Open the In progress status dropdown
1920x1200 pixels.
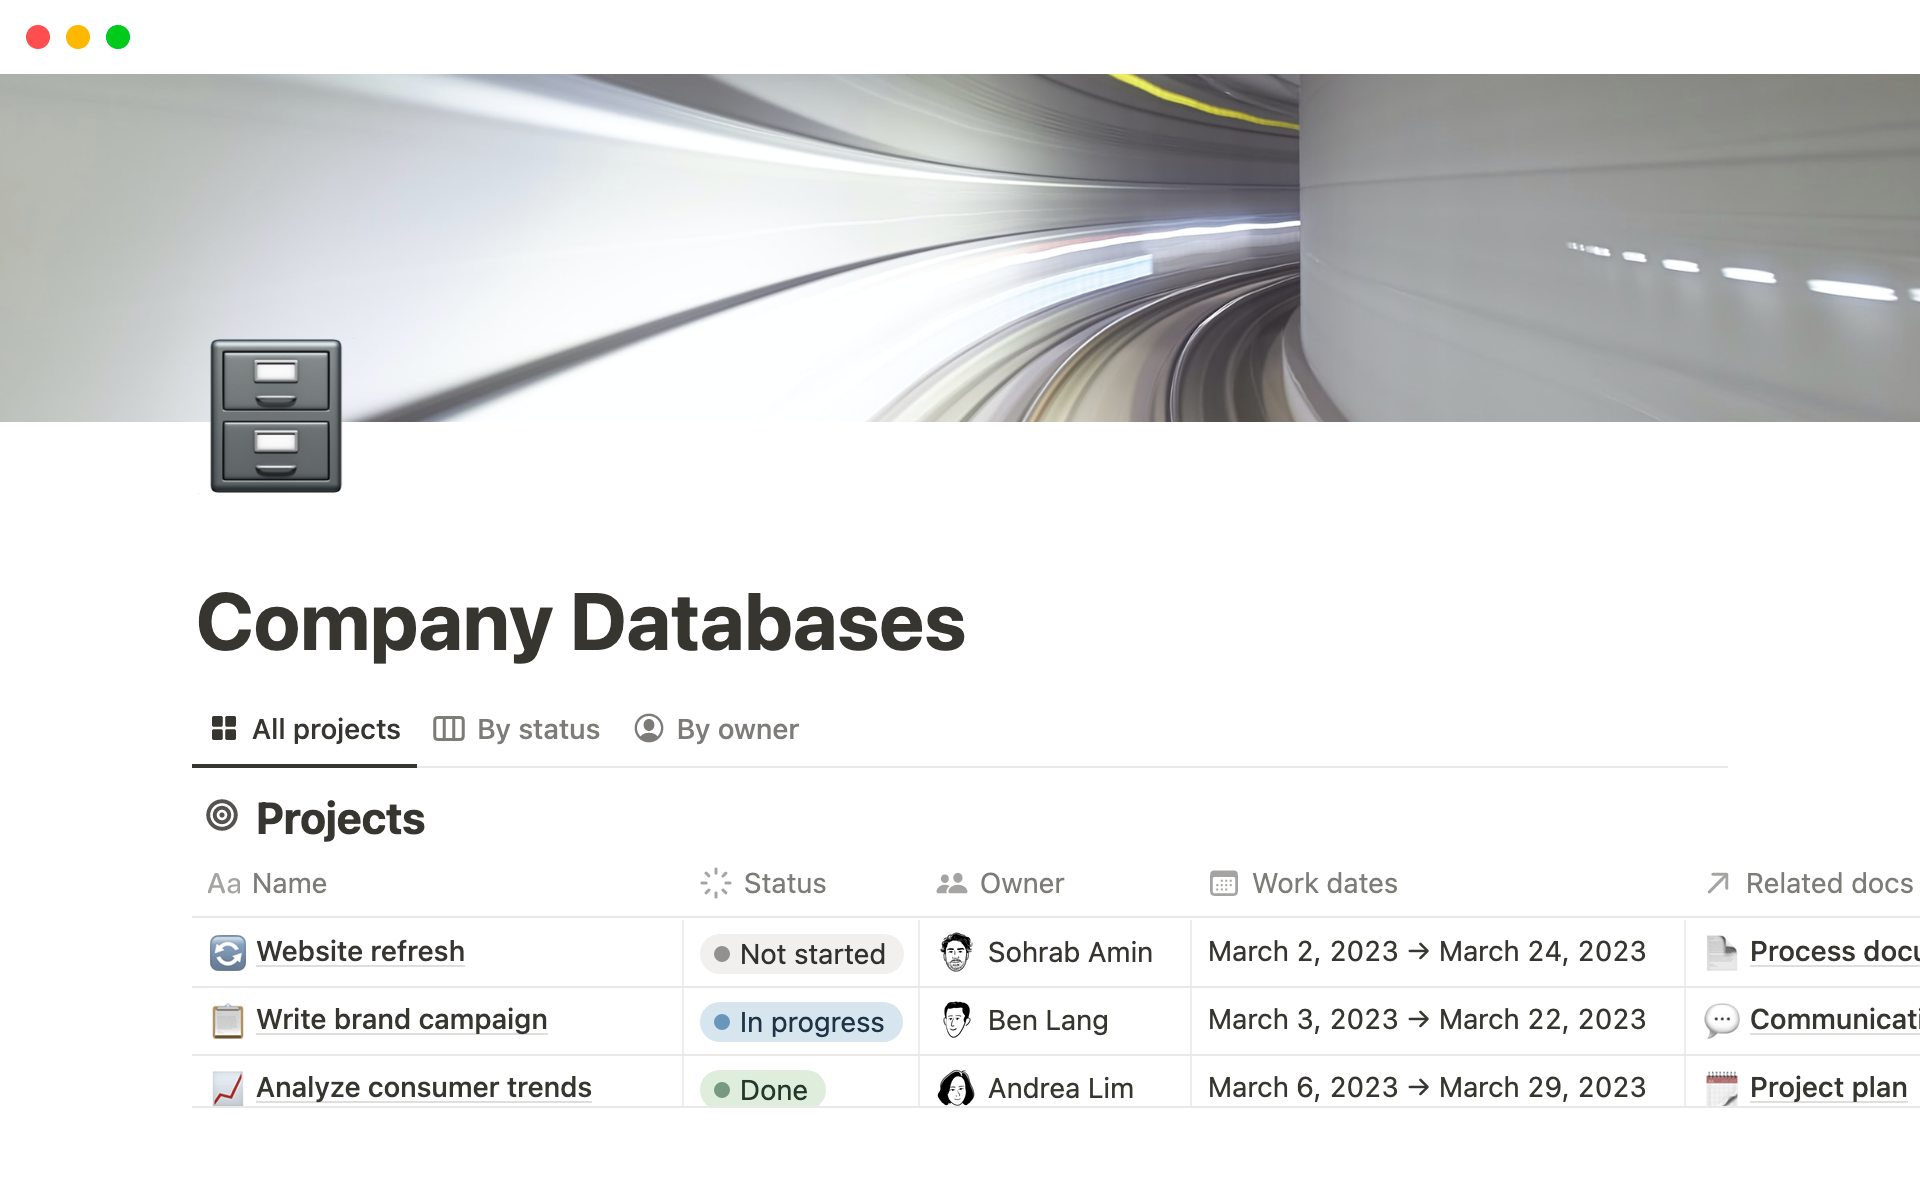pos(801,1022)
